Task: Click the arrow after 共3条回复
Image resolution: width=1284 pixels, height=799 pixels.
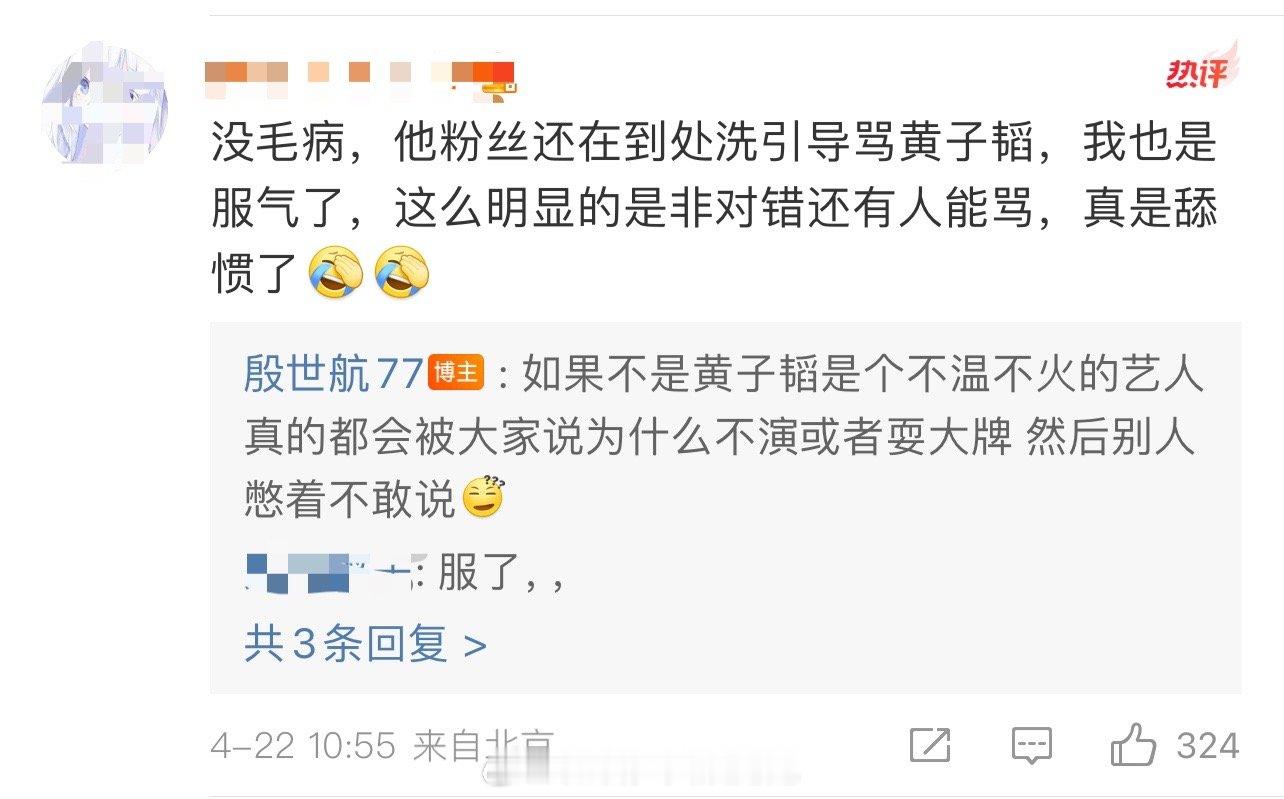Action: pyautogui.click(x=476, y=646)
